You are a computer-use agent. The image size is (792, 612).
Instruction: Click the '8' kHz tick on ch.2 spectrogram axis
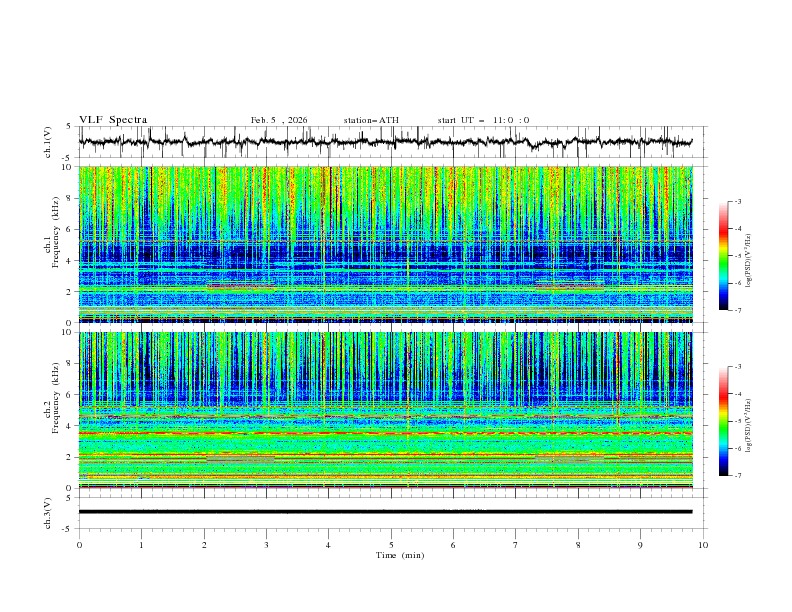[x=69, y=364]
